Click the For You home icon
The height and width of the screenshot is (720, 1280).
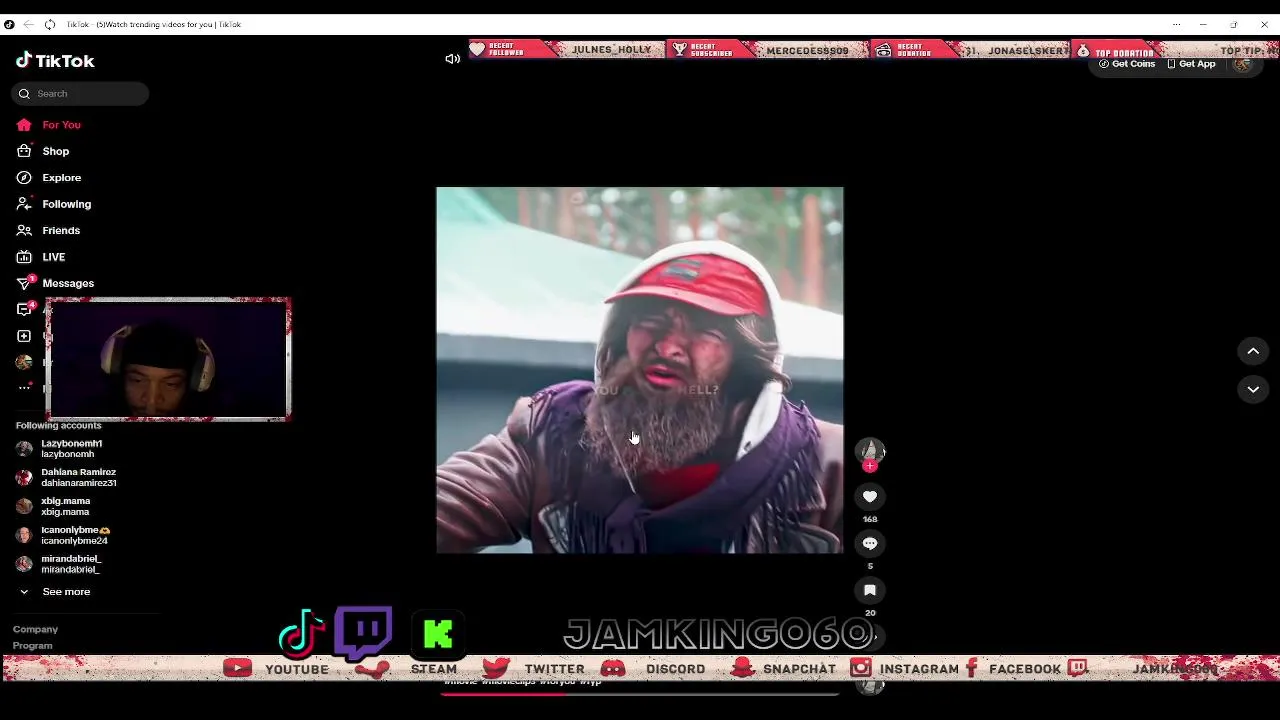[24, 125]
